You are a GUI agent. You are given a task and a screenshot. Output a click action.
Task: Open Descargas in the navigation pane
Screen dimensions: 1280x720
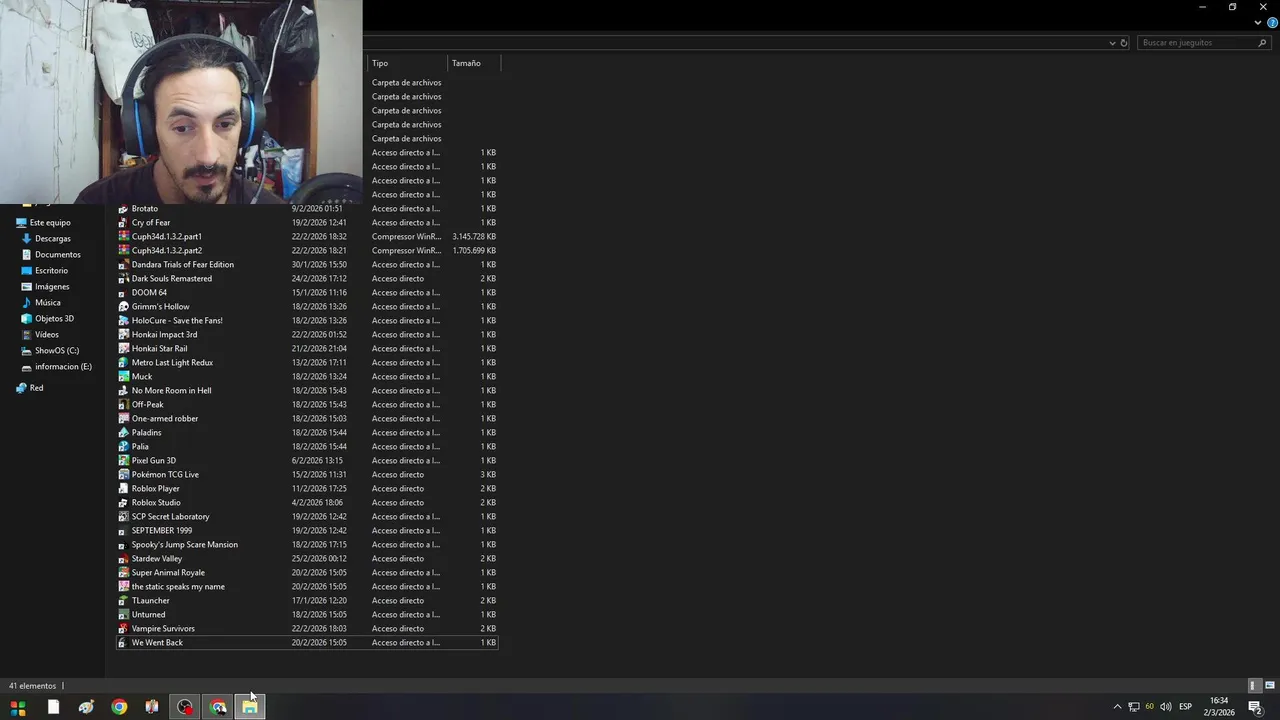53,239
